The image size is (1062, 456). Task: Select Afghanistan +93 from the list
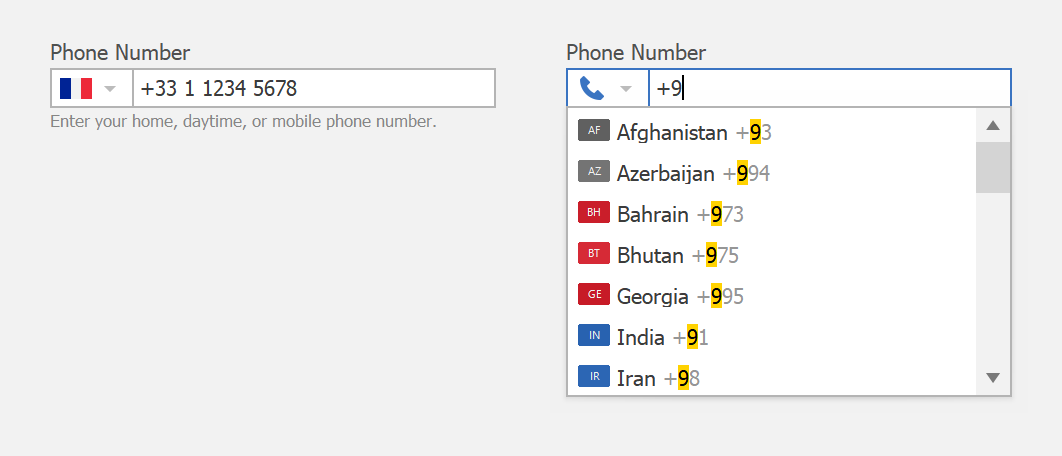[x=771, y=132]
